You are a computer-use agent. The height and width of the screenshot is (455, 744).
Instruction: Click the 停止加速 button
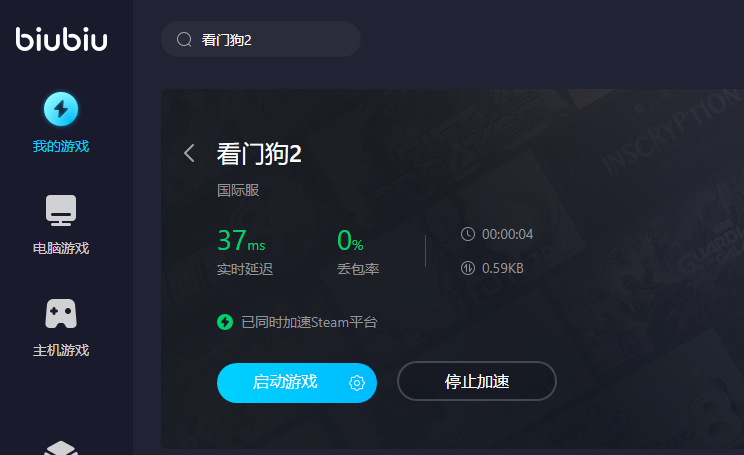click(477, 381)
